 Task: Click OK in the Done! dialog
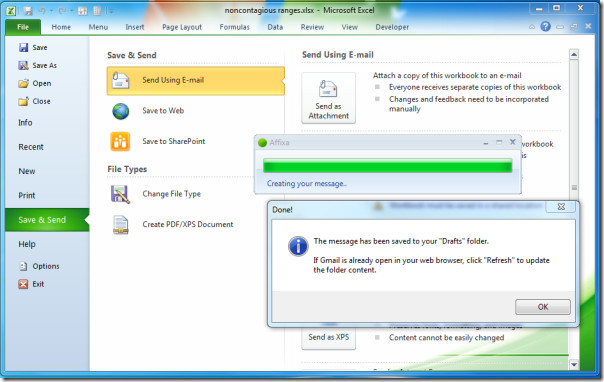[543, 307]
